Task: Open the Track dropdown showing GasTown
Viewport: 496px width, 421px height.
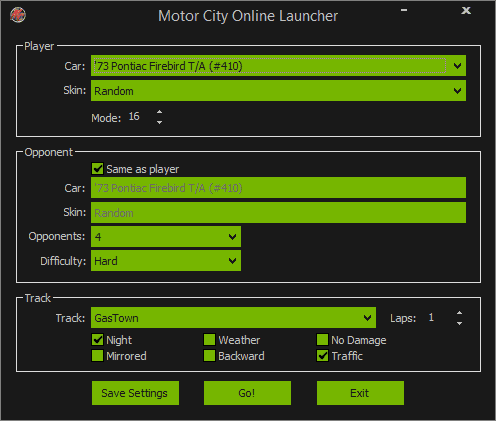Action: point(233,318)
